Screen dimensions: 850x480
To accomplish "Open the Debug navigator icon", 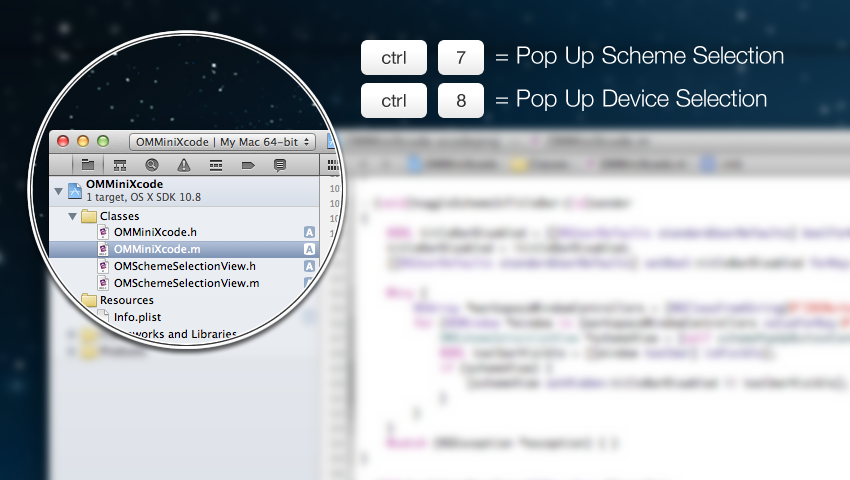I will tap(216, 165).
